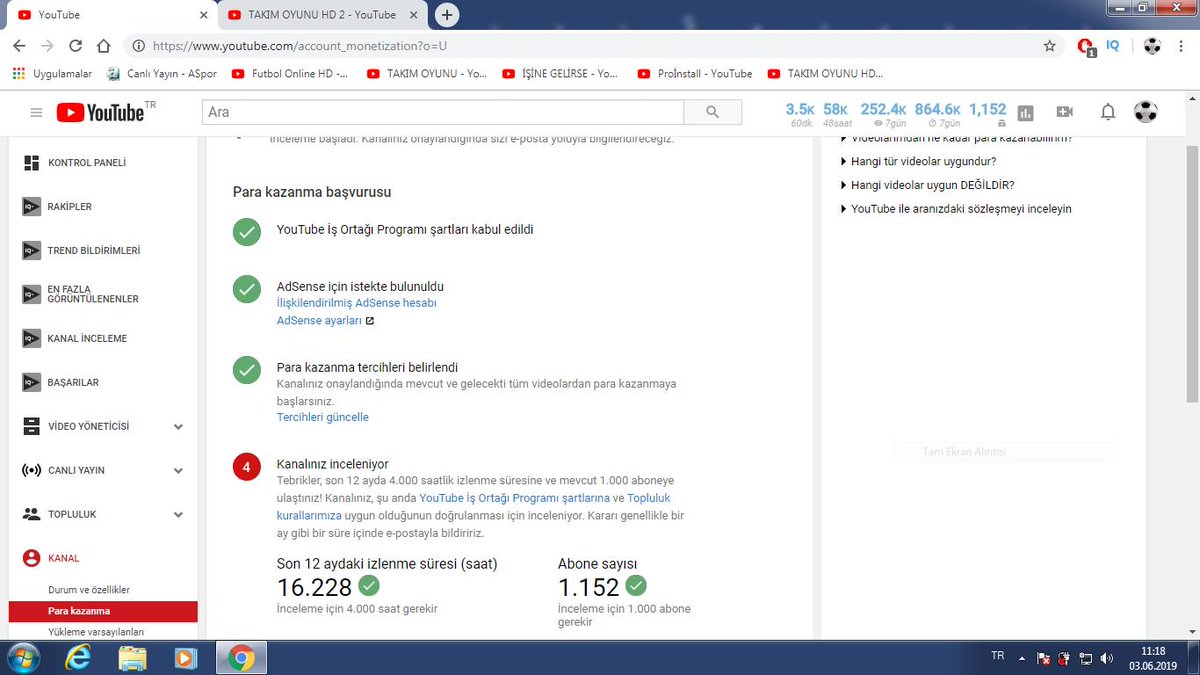This screenshot has width=1200, height=675.
Task: Open the Windows Start button
Action: tap(21, 658)
